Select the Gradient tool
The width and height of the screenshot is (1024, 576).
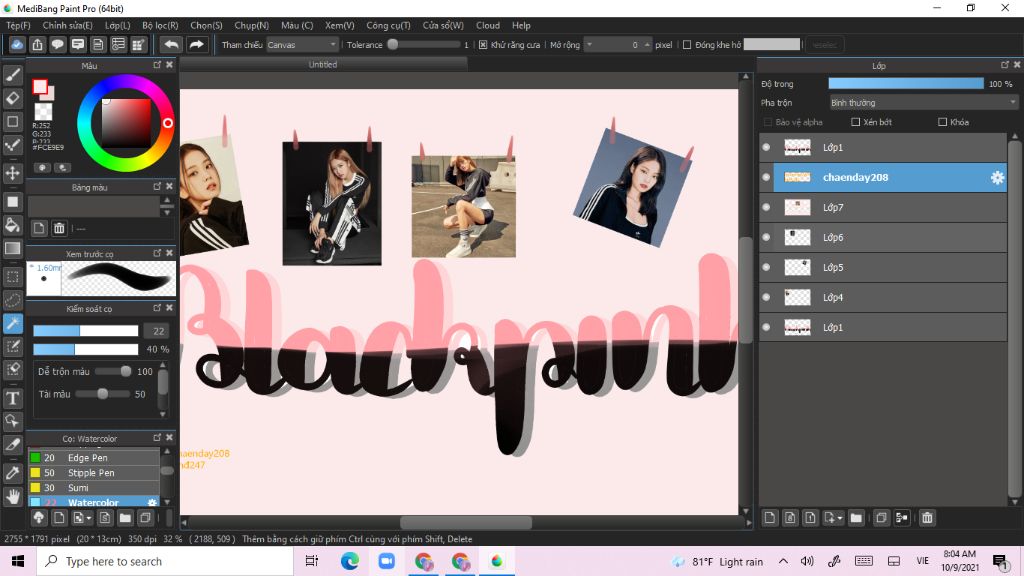pyautogui.click(x=12, y=248)
